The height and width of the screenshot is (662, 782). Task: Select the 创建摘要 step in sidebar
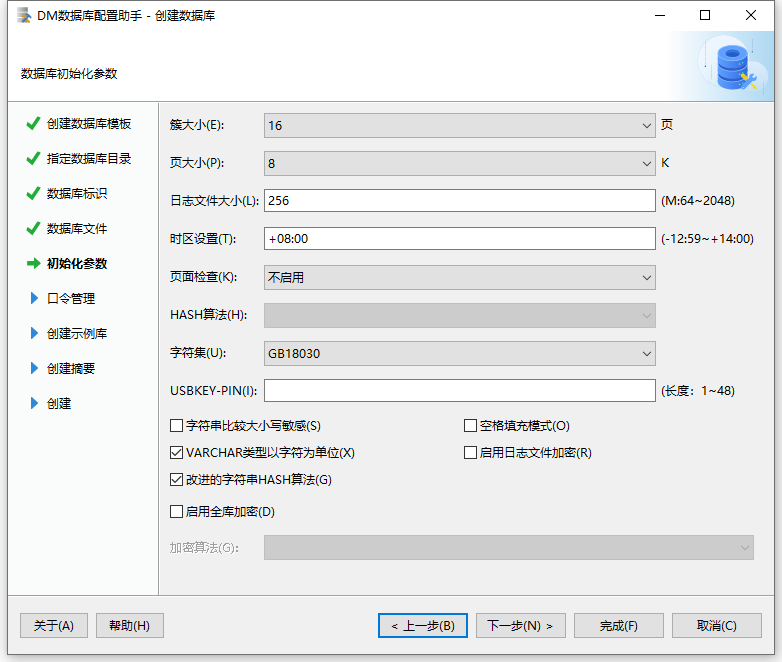pos(71,369)
